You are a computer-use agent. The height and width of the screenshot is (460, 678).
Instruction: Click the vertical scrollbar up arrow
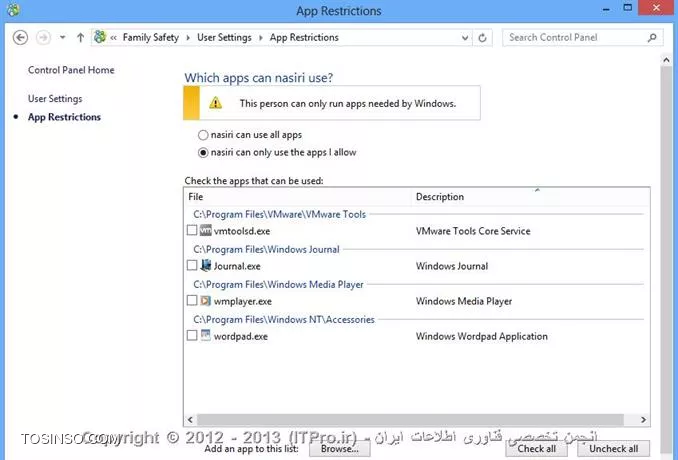pyautogui.click(x=666, y=60)
